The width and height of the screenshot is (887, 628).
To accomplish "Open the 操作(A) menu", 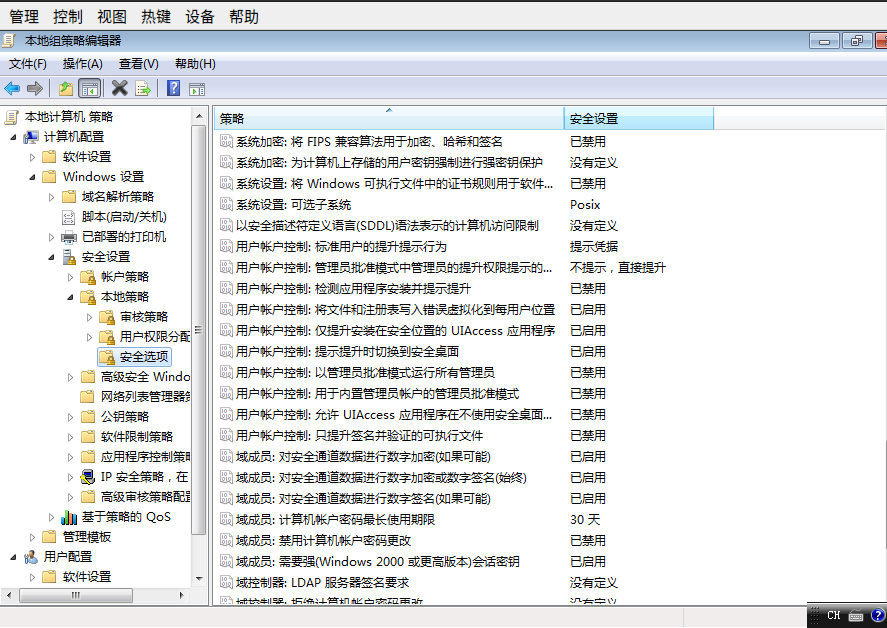I will 83,64.
